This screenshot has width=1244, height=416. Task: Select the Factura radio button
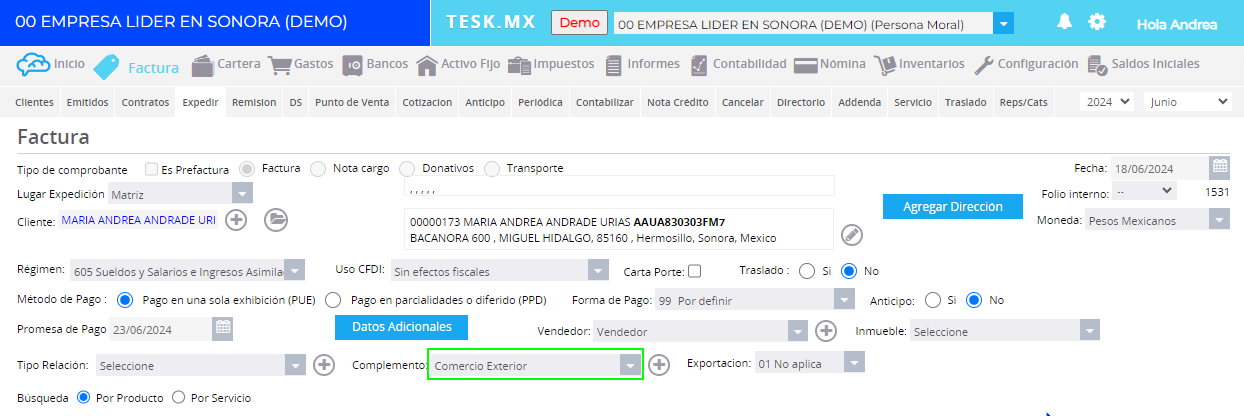pyautogui.click(x=246, y=169)
